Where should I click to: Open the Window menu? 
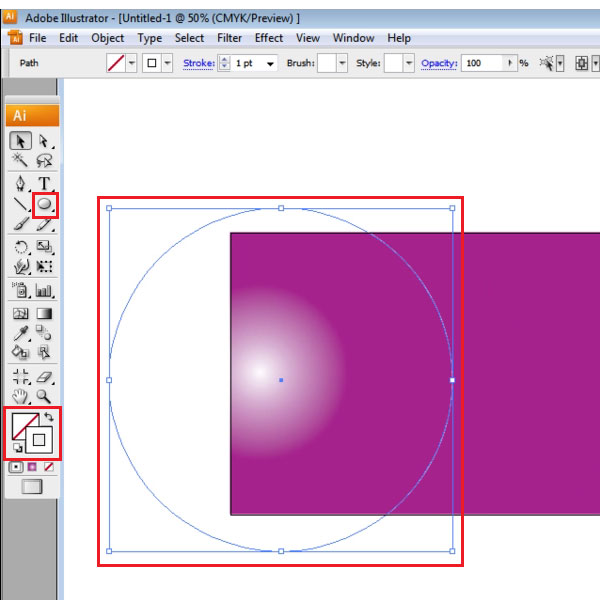pos(354,38)
